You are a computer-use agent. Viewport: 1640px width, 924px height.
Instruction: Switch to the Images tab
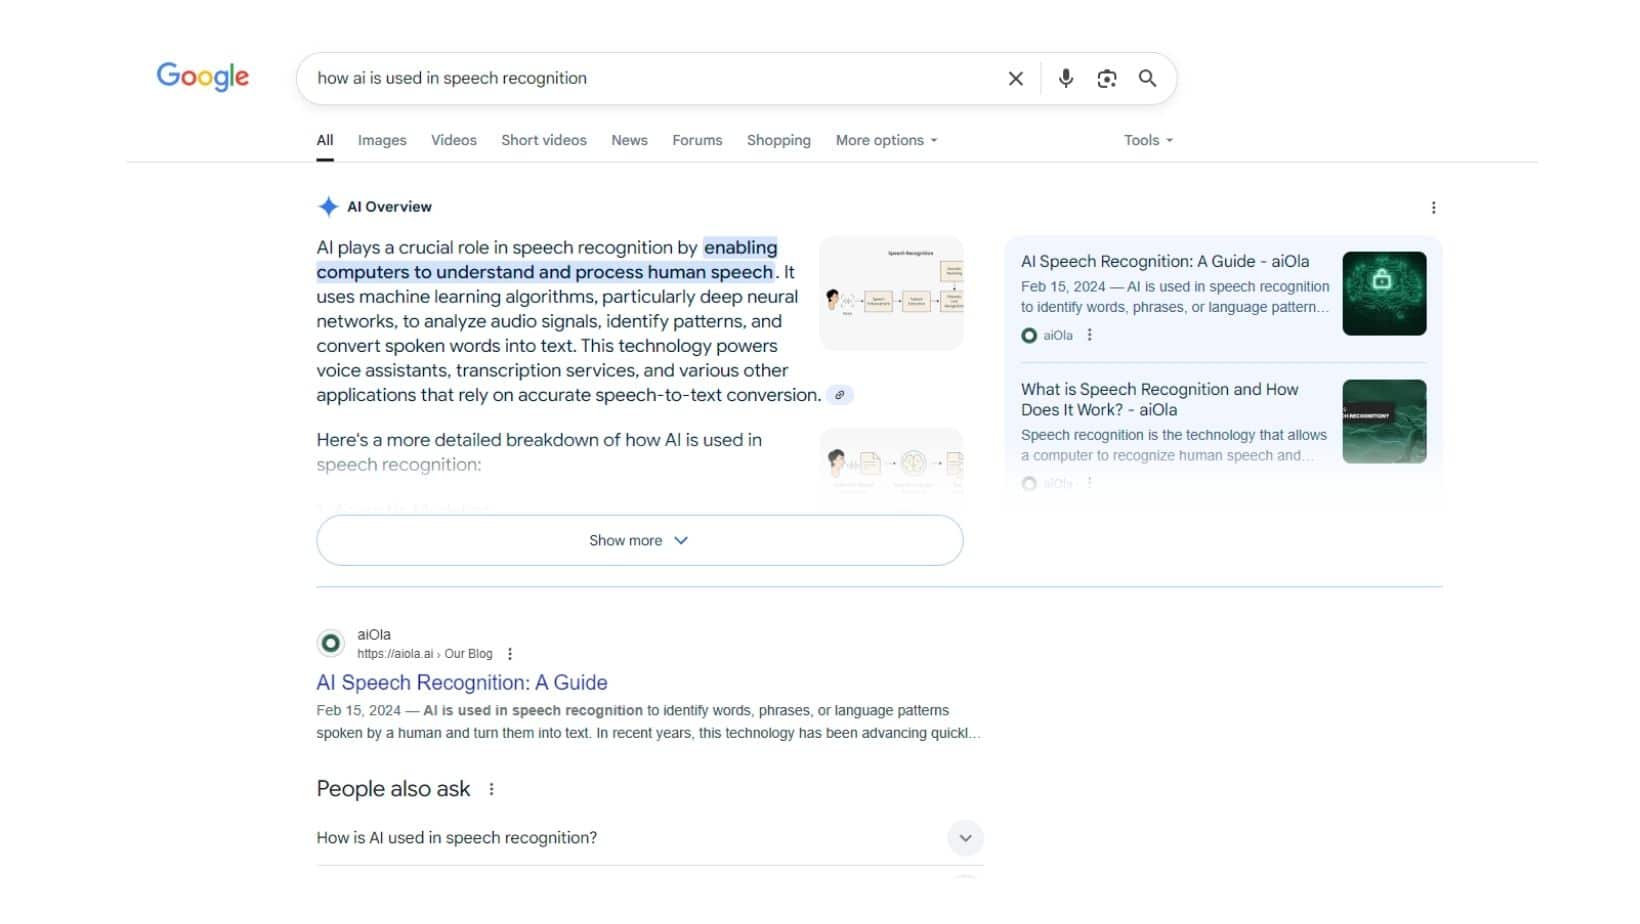click(x=381, y=140)
